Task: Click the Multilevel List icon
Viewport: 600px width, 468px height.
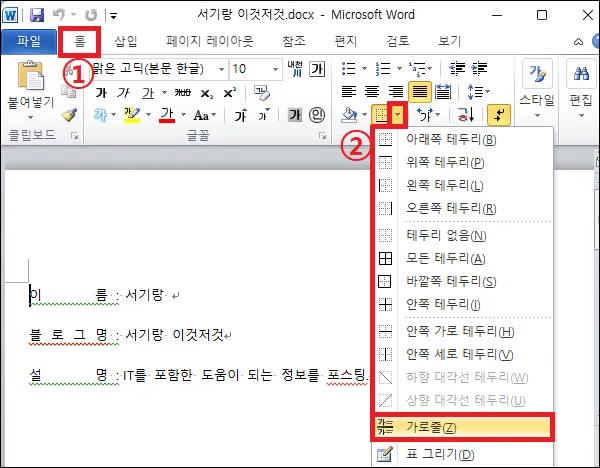Action: pos(417,69)
